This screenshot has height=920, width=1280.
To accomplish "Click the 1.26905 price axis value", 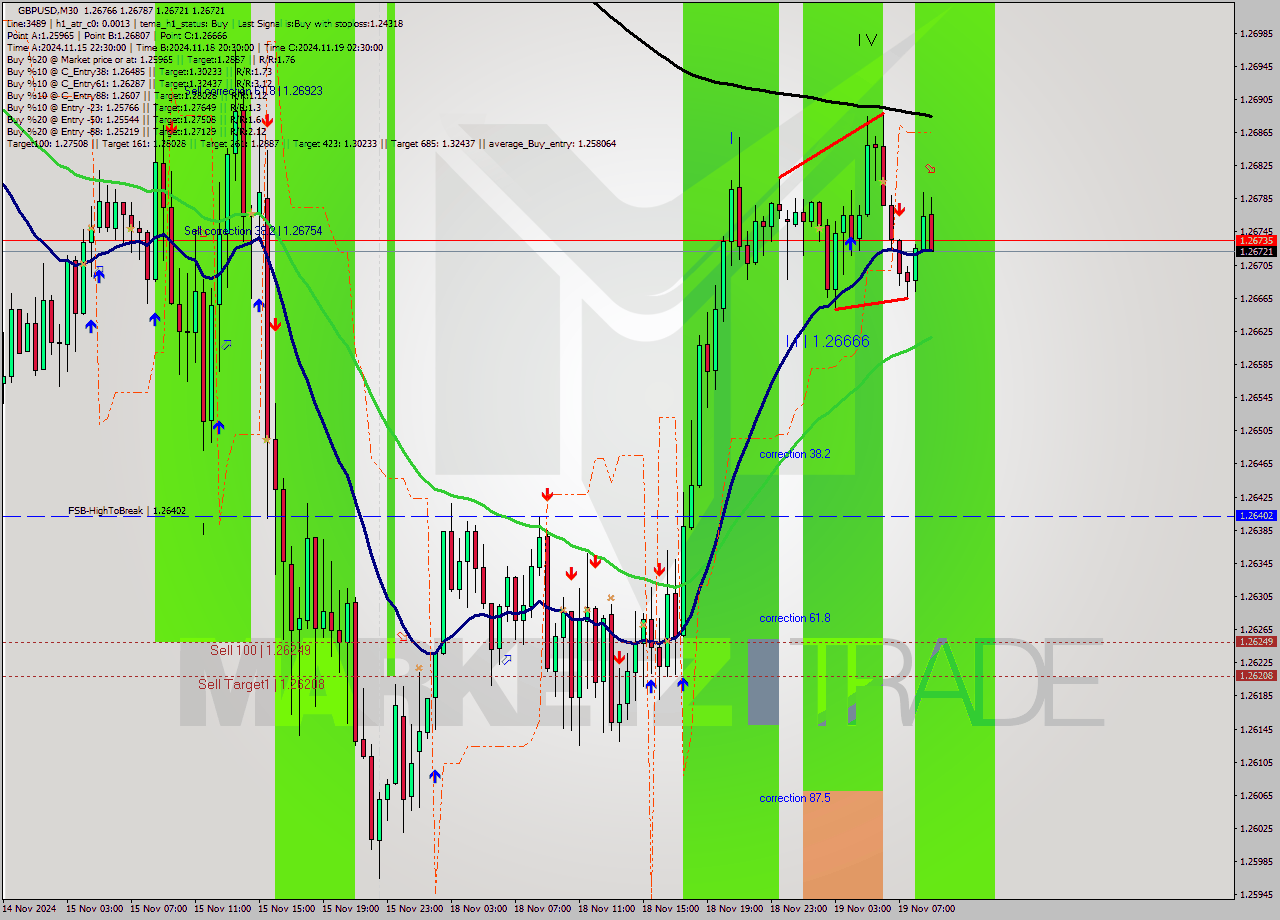I will click(1256, 100).
